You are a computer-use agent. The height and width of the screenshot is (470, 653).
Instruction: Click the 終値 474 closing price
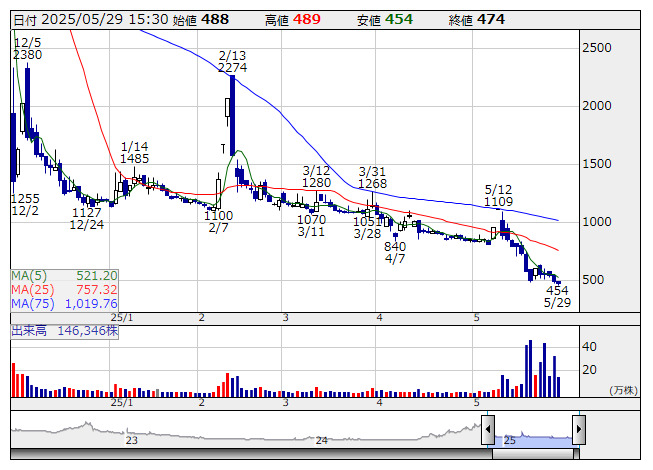coord(477,20)
